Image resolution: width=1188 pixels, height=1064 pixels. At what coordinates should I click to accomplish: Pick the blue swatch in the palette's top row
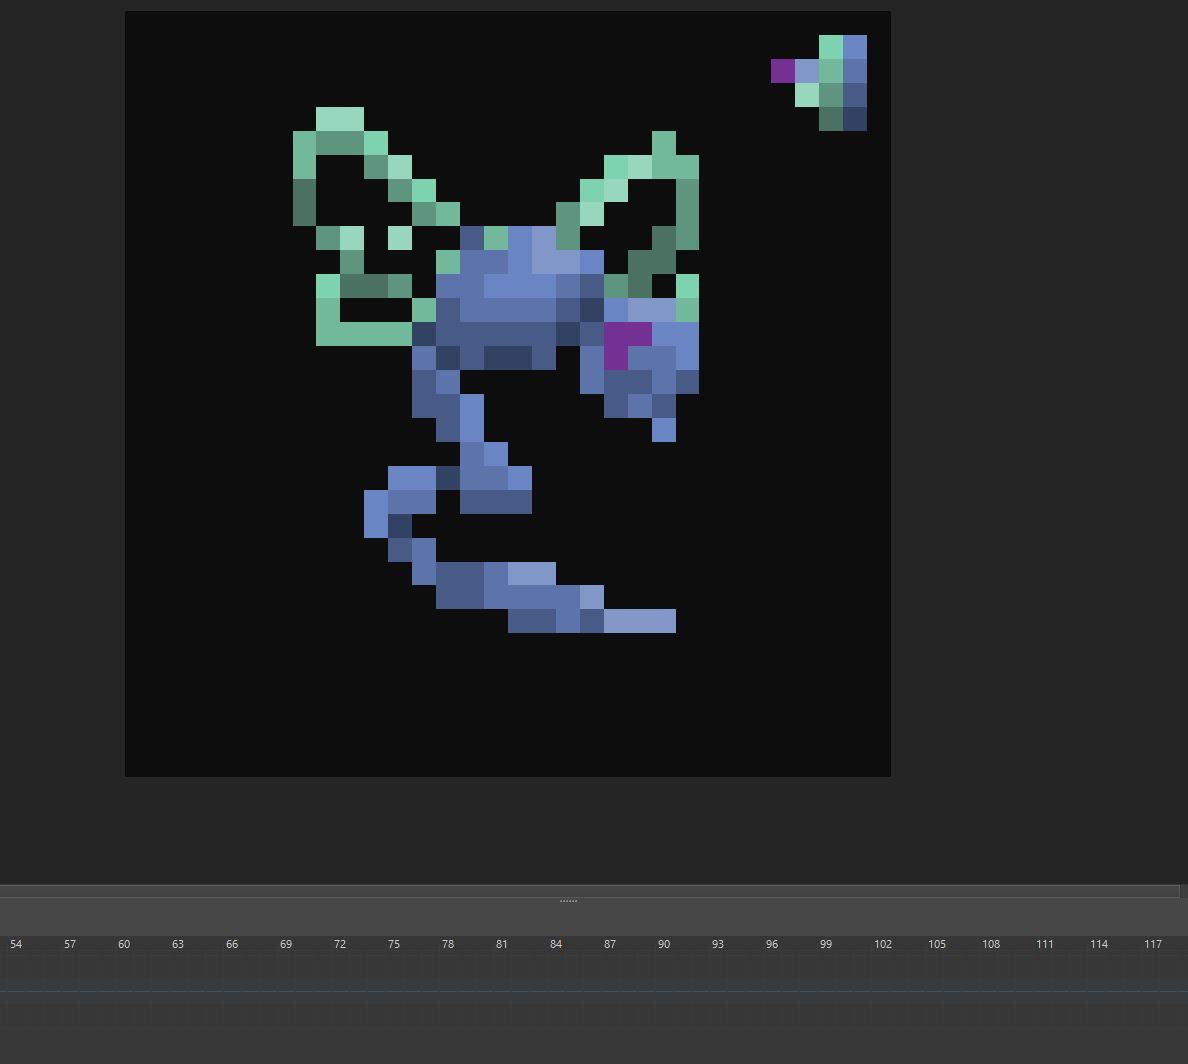point(855,47)
